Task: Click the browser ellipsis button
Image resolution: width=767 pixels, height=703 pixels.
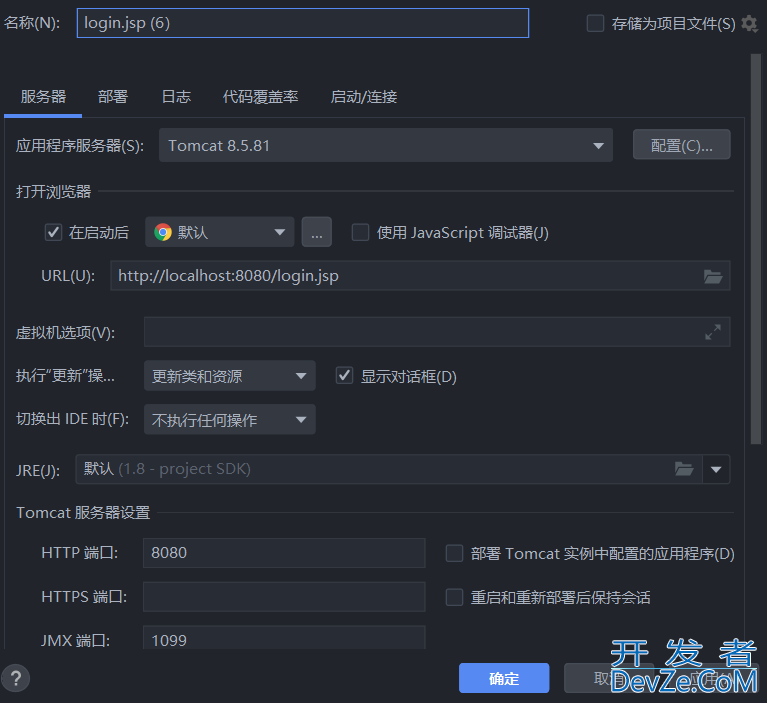Action: (316, 232)
